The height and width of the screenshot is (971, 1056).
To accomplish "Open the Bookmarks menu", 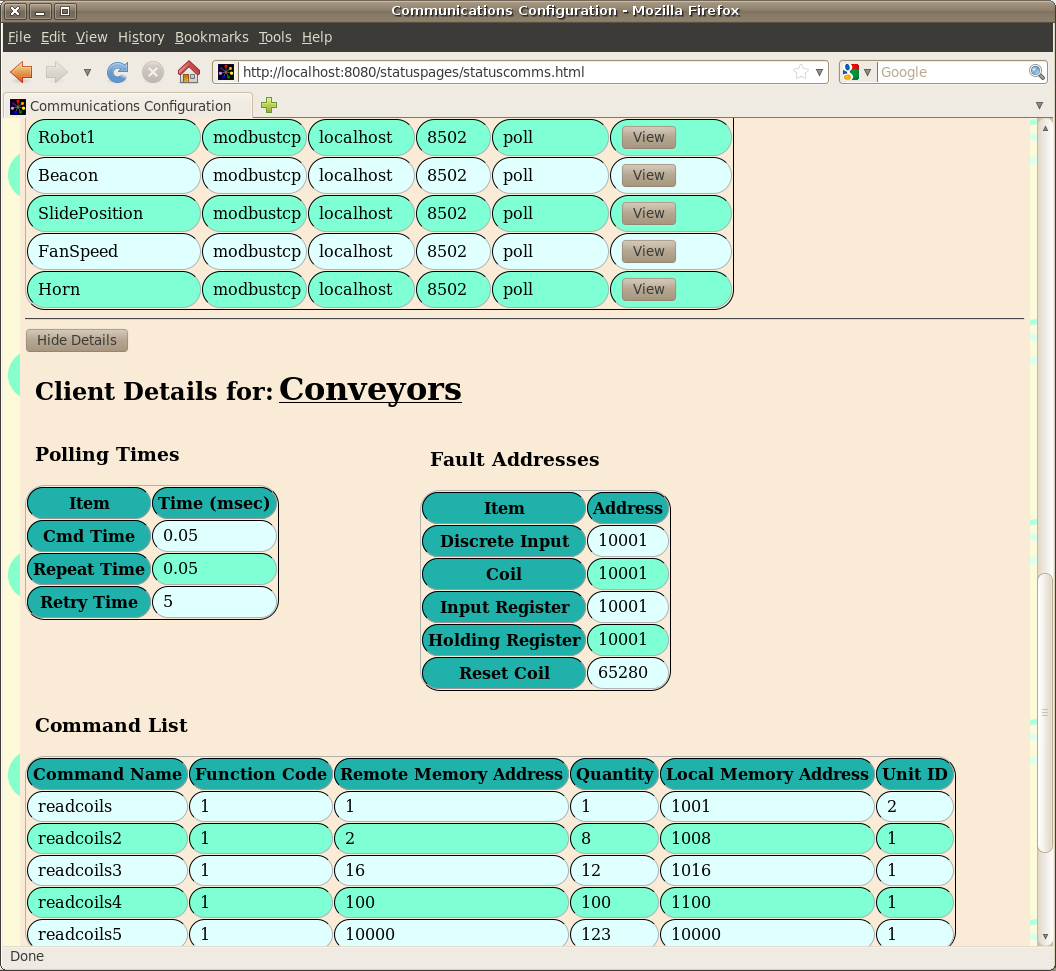I will (211, 37).
